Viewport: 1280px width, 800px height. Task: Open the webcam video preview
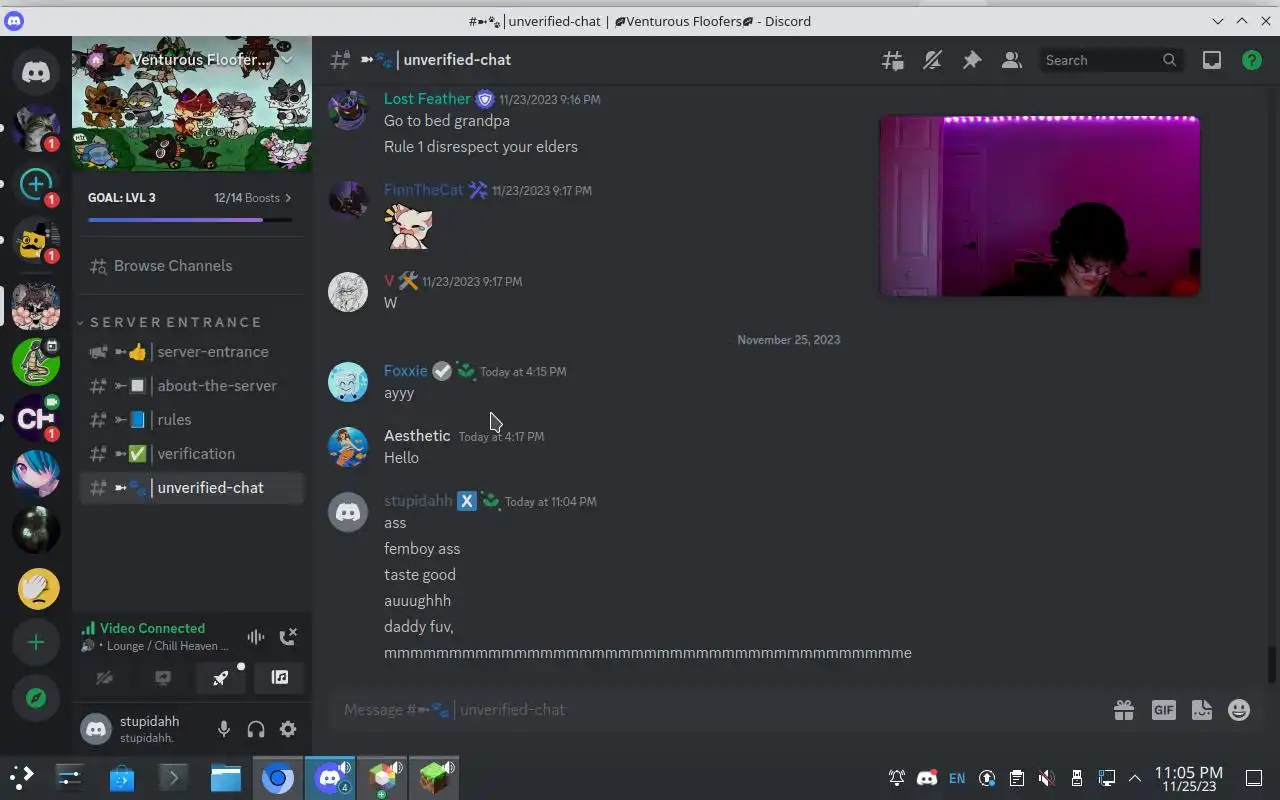(x=1039, y=206)
